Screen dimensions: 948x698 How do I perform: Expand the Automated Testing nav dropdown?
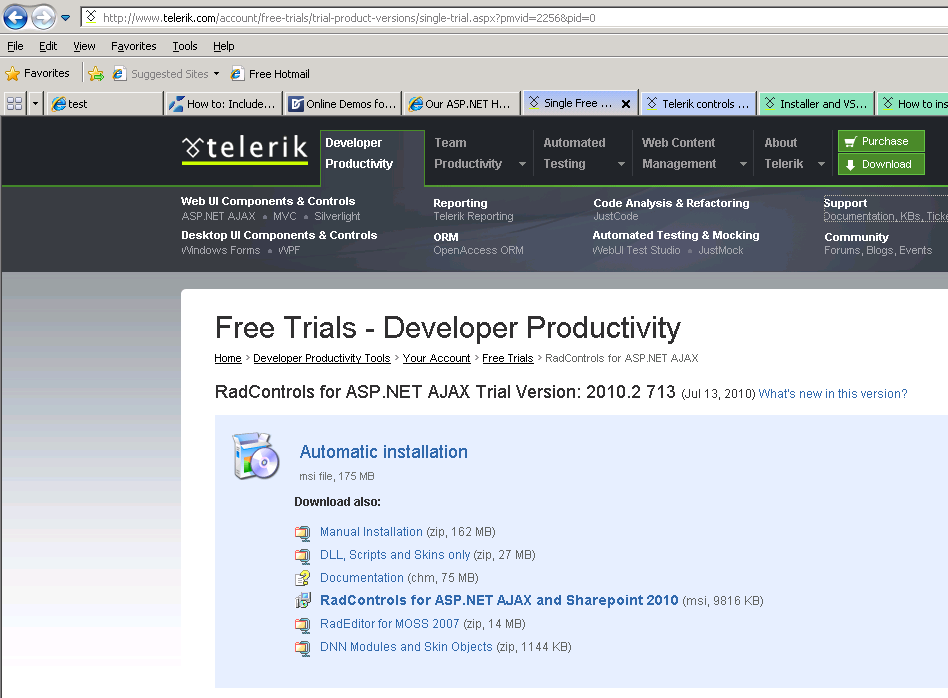pos(621,164)
